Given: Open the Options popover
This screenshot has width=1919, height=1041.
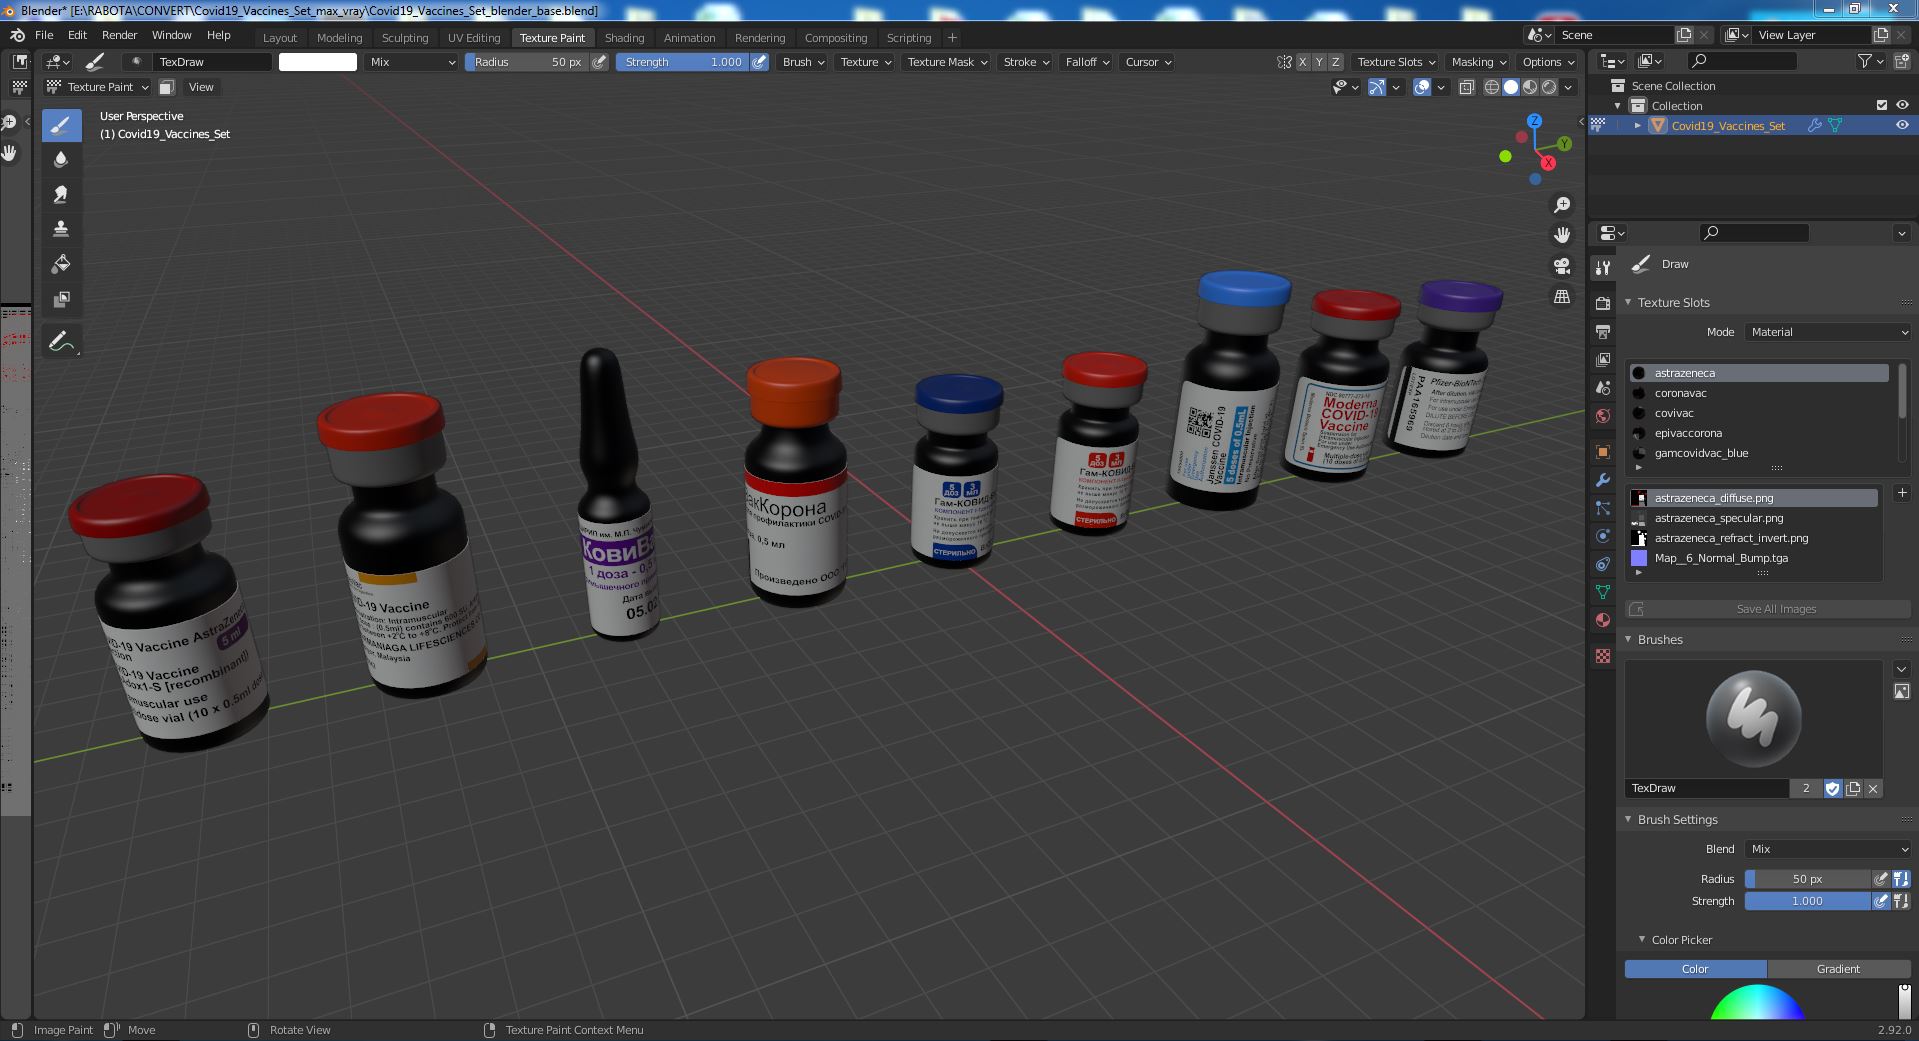Looking at the screenshot, I should tap(1548, 62).
